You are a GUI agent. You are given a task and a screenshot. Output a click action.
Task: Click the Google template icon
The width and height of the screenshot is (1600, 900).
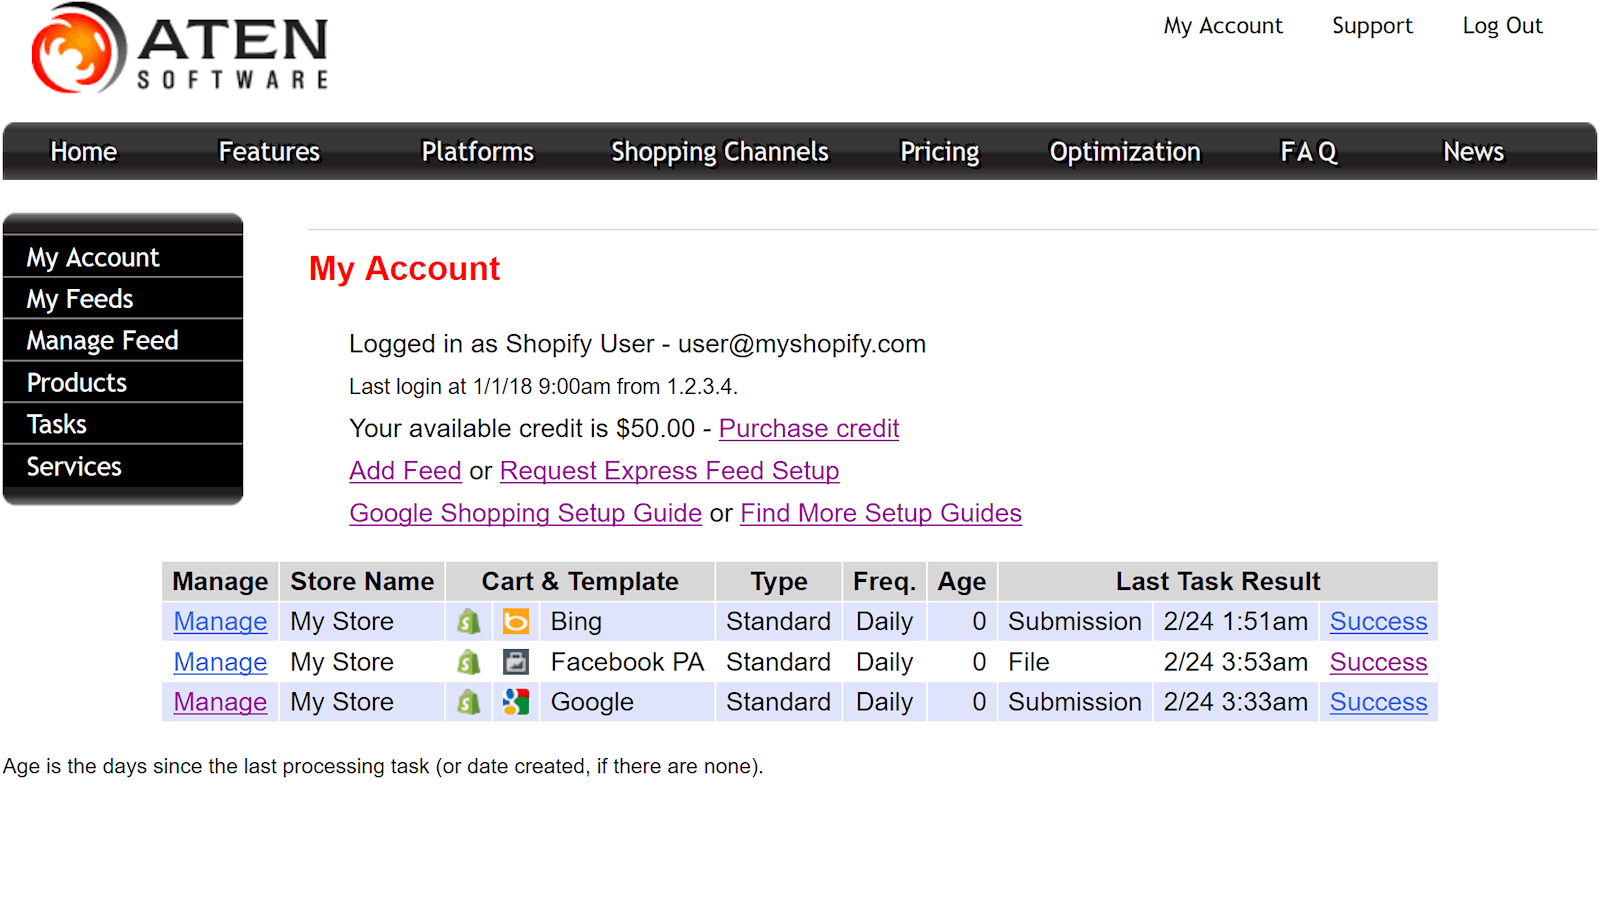[x=516, y=701]
